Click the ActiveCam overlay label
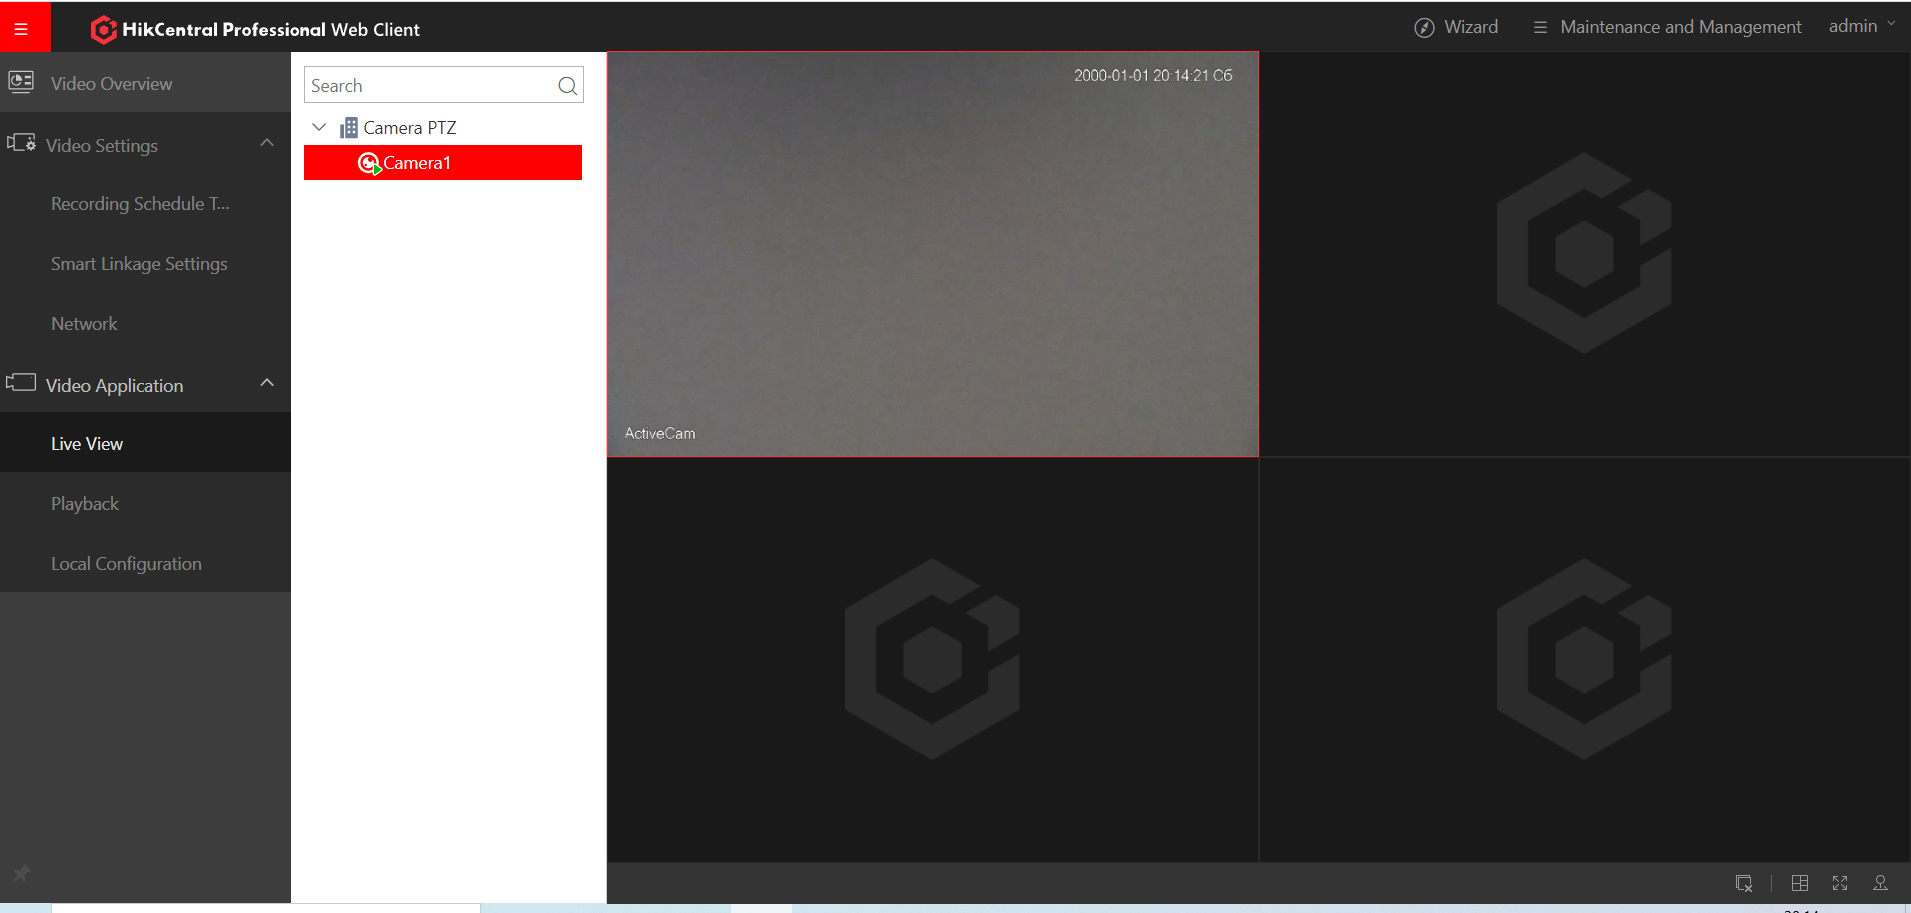 pyautogui.click(x=660, y=433)
